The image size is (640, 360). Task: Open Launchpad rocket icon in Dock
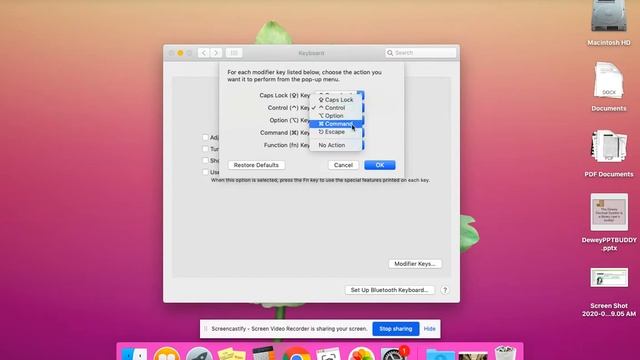(x=199, y=353)
